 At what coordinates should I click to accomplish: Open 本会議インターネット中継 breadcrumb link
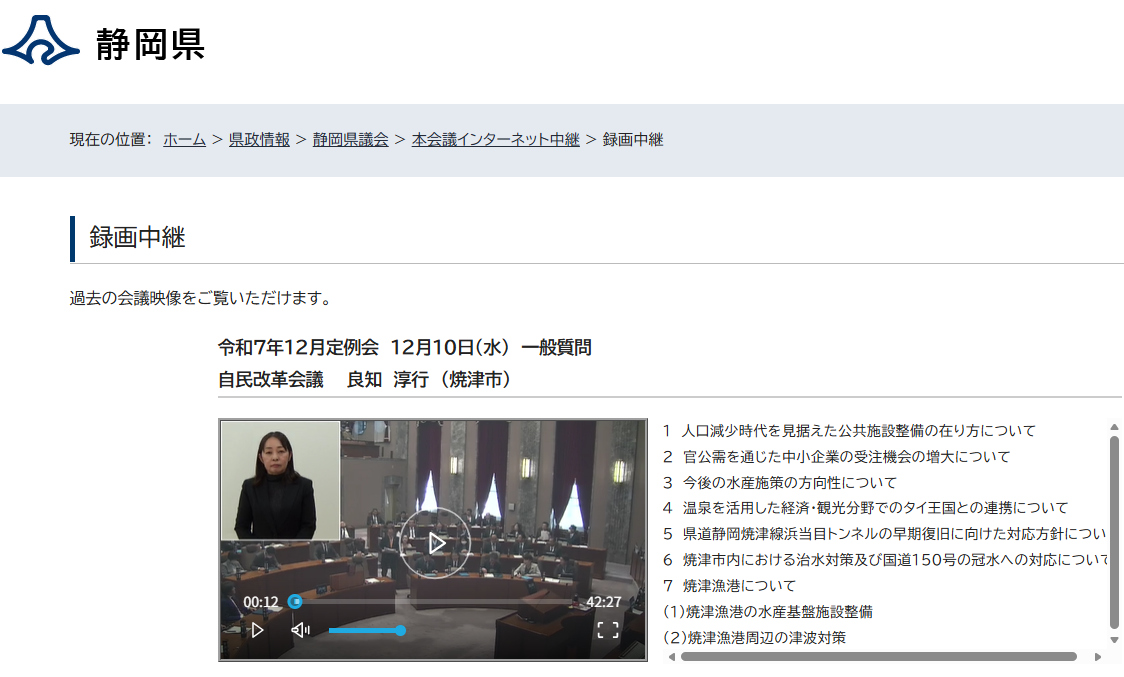pyautogui.click(x=495, y=140)
